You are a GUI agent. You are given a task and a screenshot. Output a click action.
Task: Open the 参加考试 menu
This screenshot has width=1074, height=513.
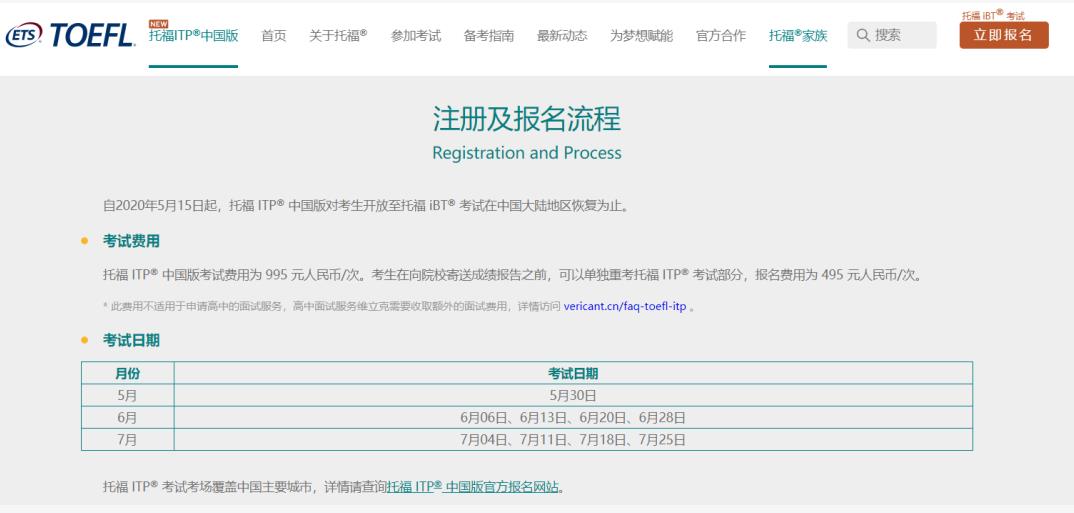click(416, 36)
